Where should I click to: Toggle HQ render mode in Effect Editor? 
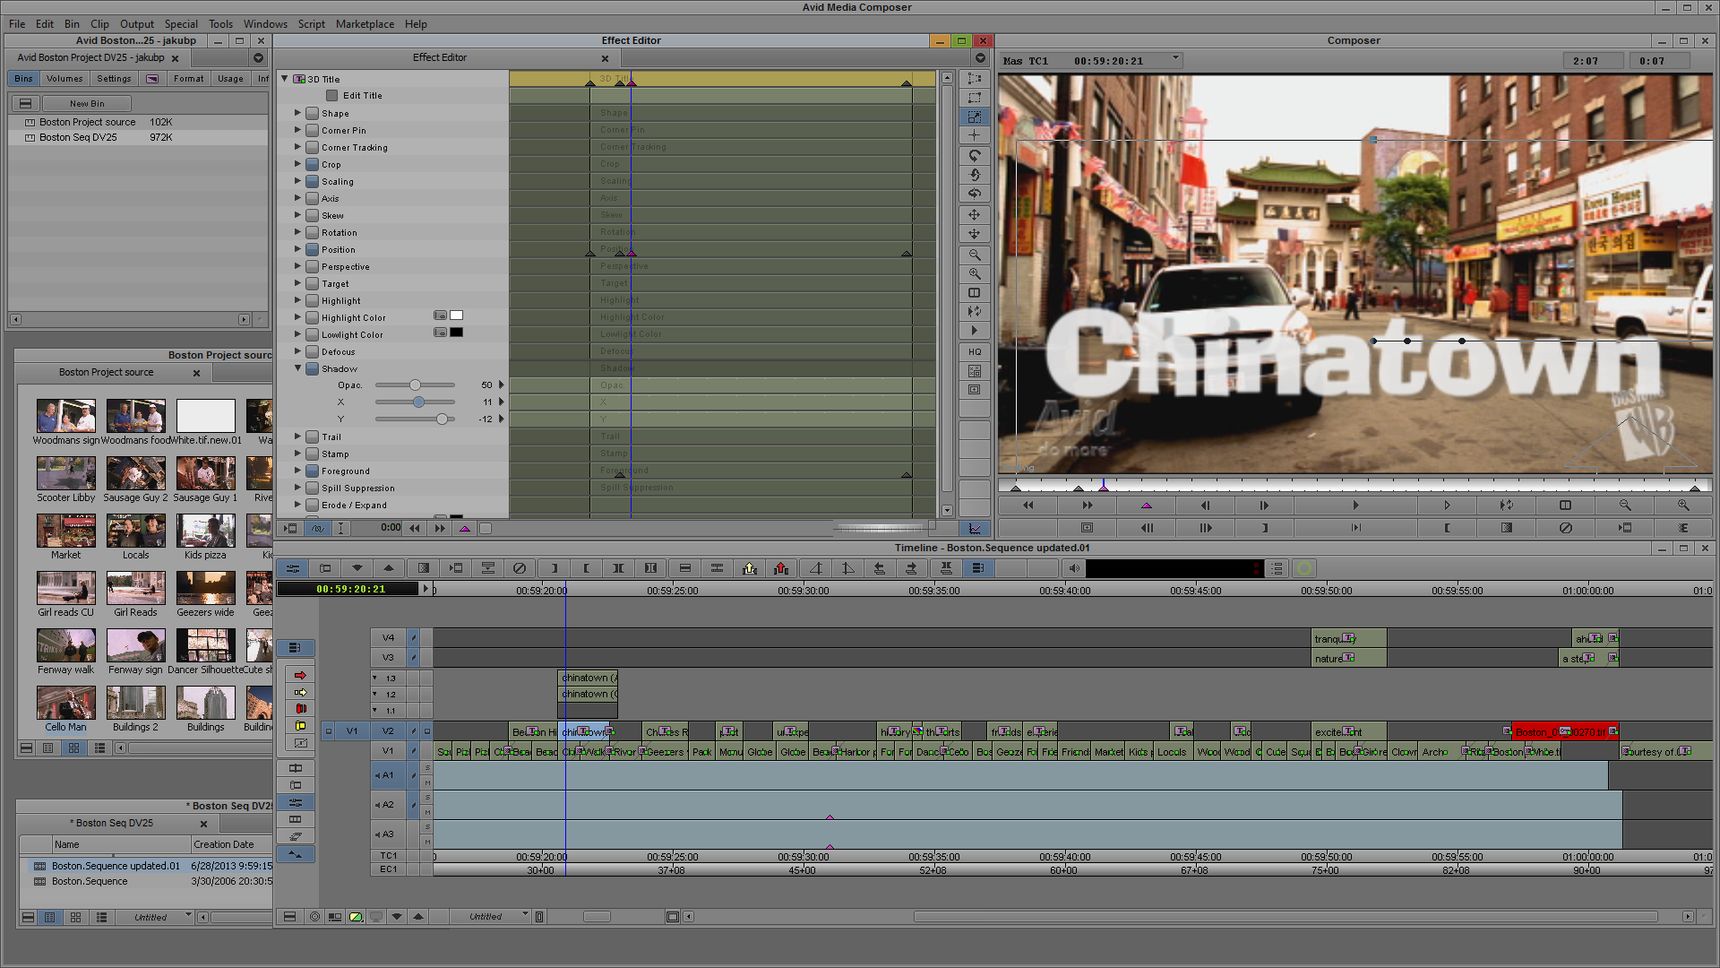point(974,351)
